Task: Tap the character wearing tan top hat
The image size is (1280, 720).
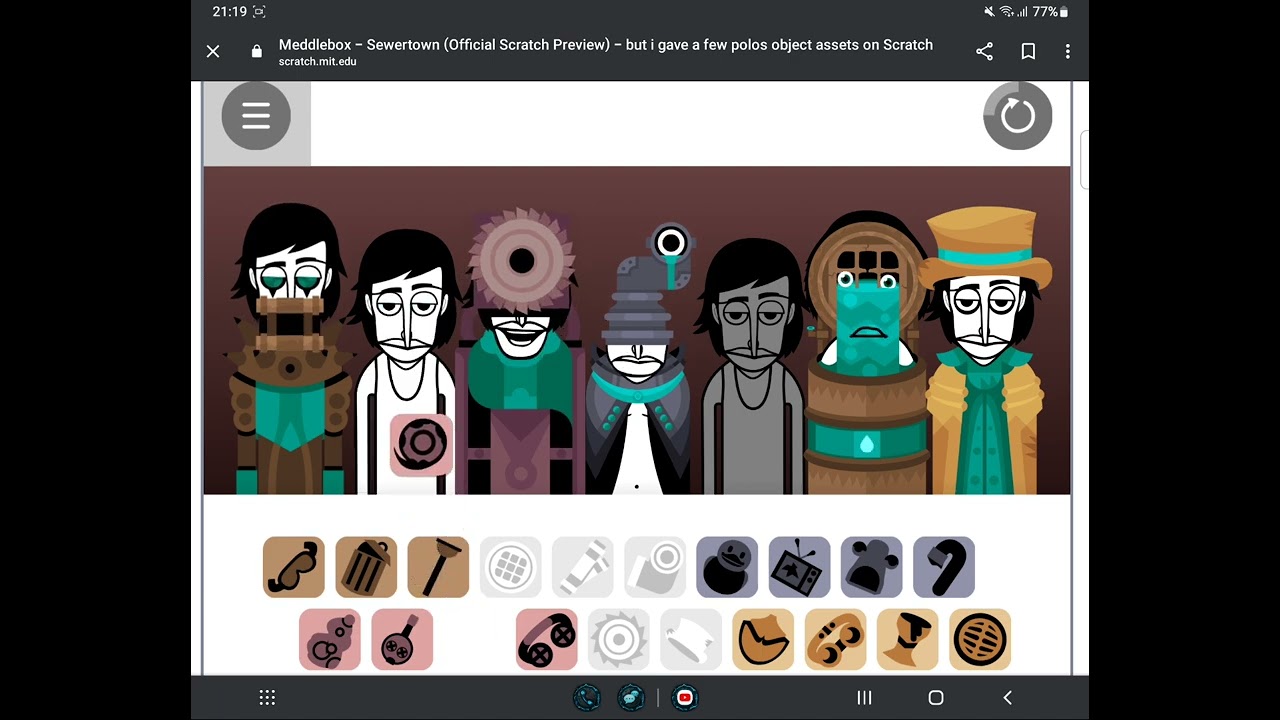Action: pyautogui.click(x=985, y=350)
